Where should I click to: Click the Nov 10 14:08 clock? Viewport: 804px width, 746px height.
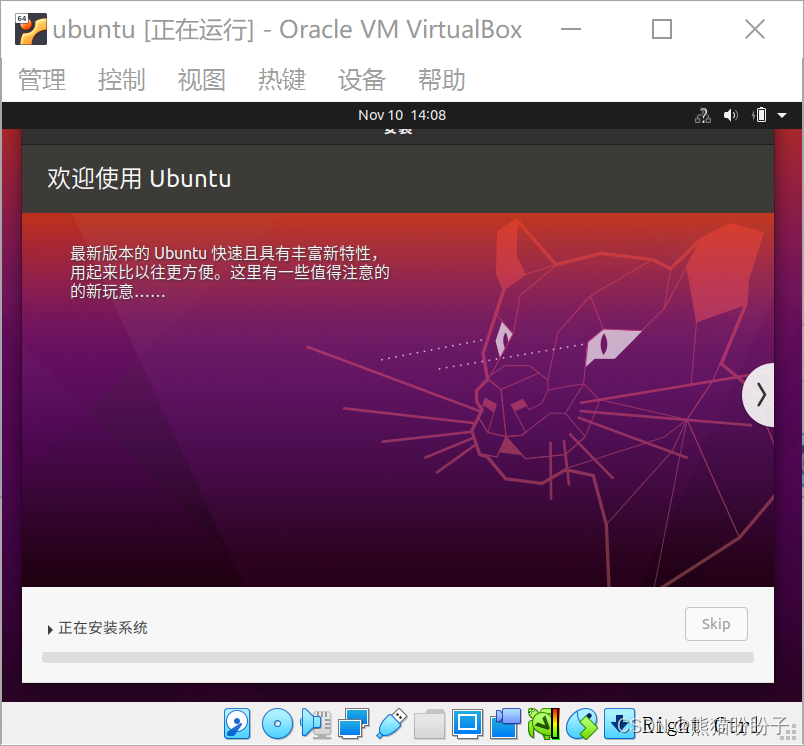point(402,115)
